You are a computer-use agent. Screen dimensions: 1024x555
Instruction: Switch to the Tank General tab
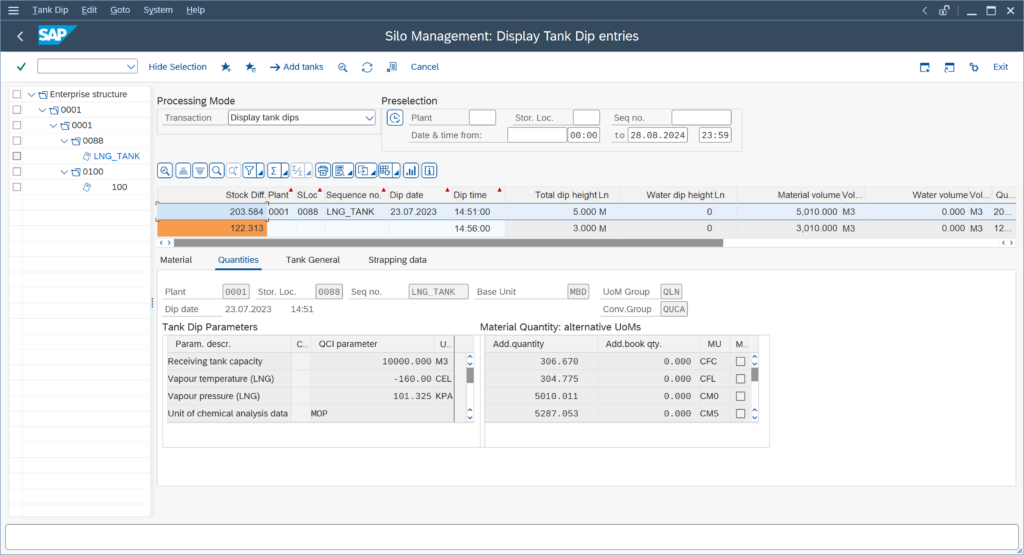313,260
